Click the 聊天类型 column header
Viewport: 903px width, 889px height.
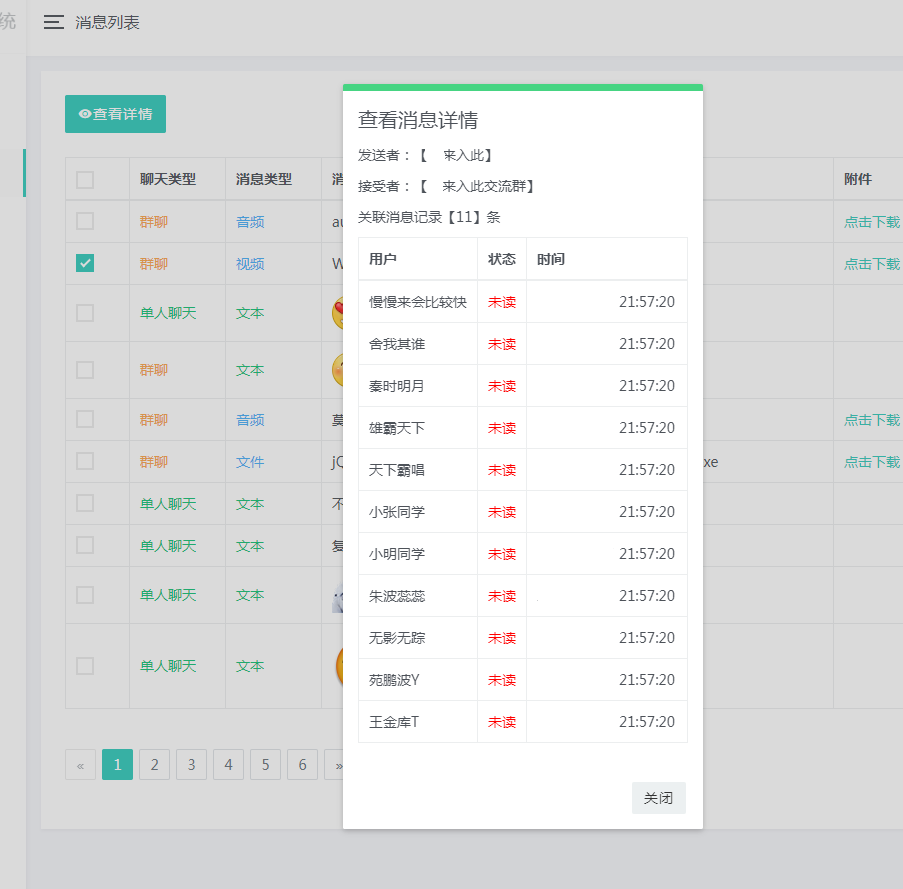[168, 180]
